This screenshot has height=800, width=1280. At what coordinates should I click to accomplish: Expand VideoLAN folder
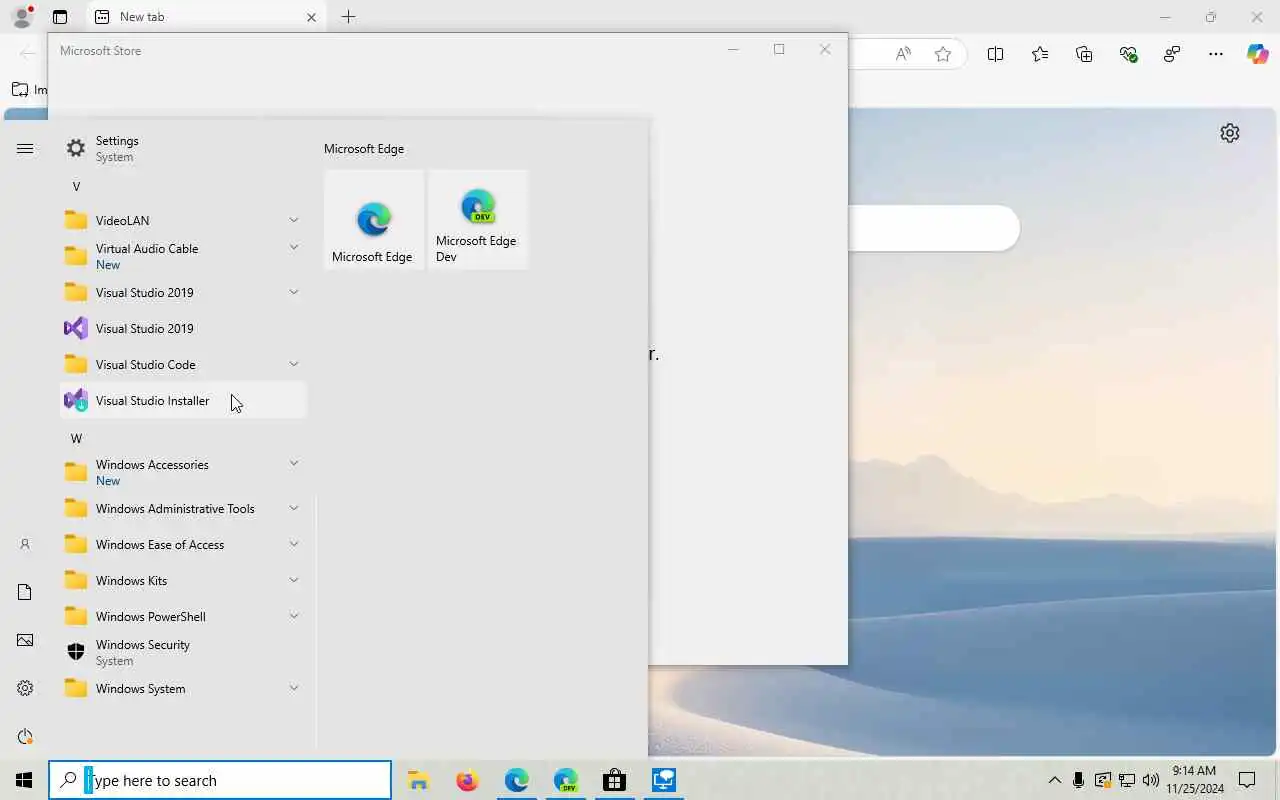294,220
